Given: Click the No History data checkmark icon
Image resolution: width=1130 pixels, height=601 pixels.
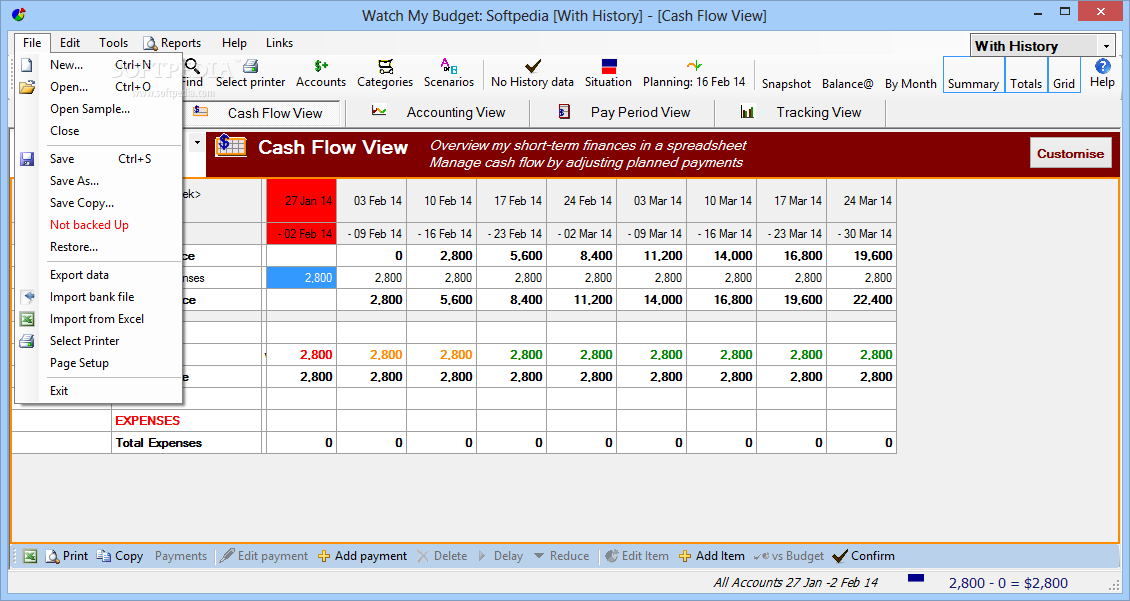Looking at the screenshot, I should click(x=533, y=66).
